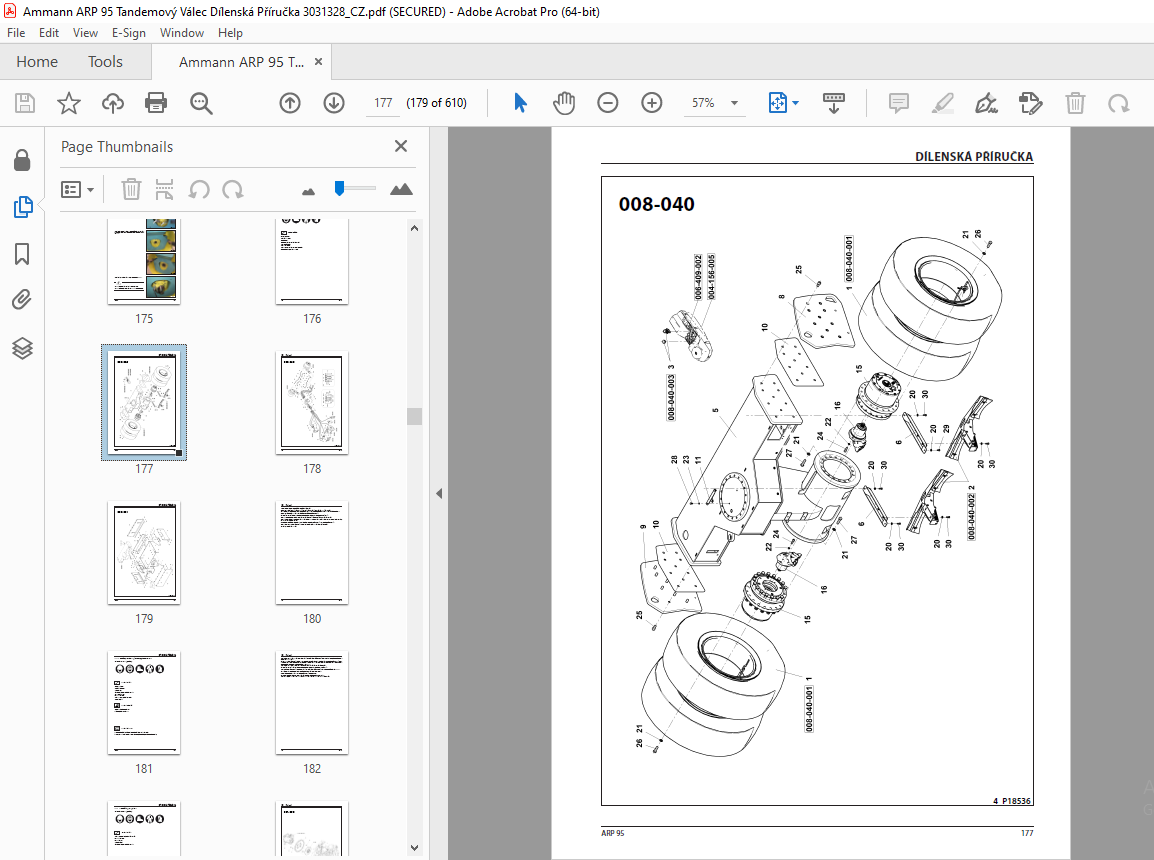Open the Help menu
1154x860 pixels.
click(230, 33)
